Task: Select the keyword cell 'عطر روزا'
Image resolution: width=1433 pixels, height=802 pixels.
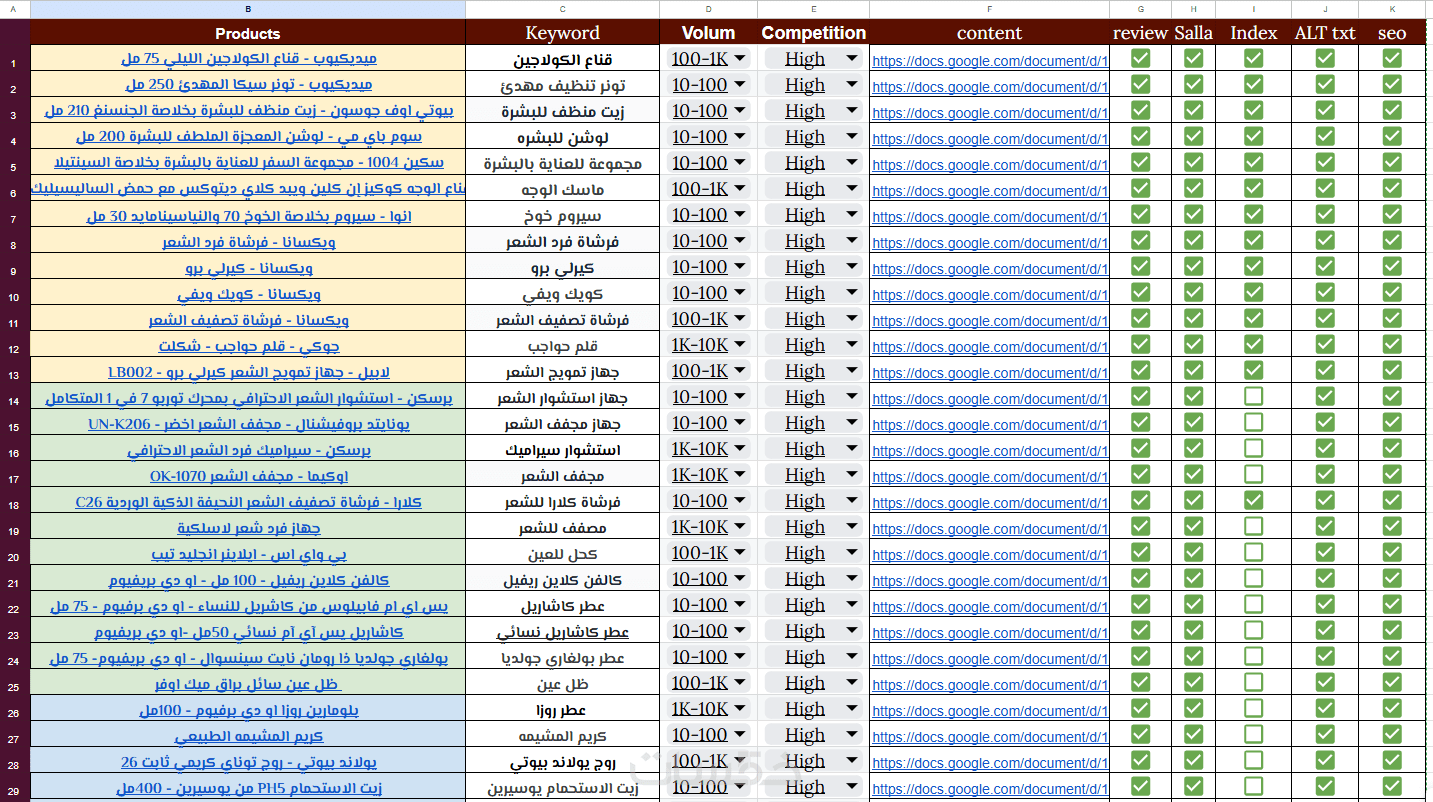Action: (x=562, y=709)
